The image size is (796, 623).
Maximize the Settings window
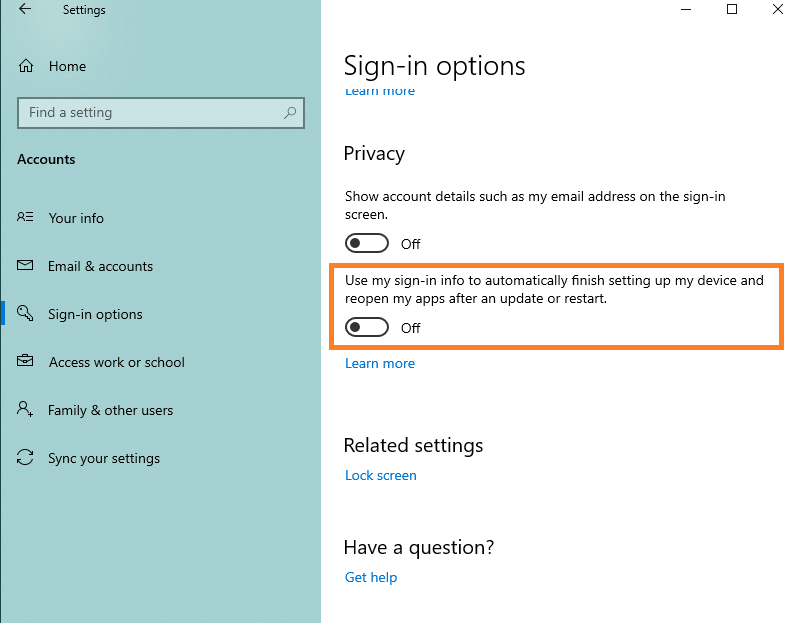pyautogui.click(x=732, y=10)
